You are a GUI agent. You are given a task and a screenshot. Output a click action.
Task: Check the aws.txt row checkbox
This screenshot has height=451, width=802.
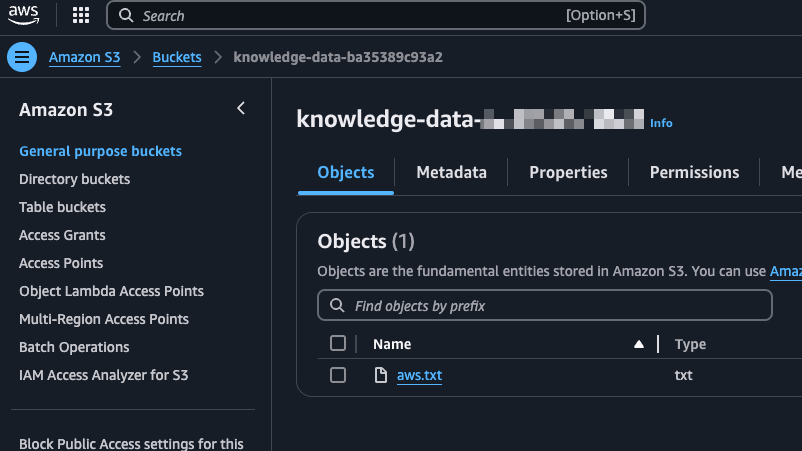(338, 375)
